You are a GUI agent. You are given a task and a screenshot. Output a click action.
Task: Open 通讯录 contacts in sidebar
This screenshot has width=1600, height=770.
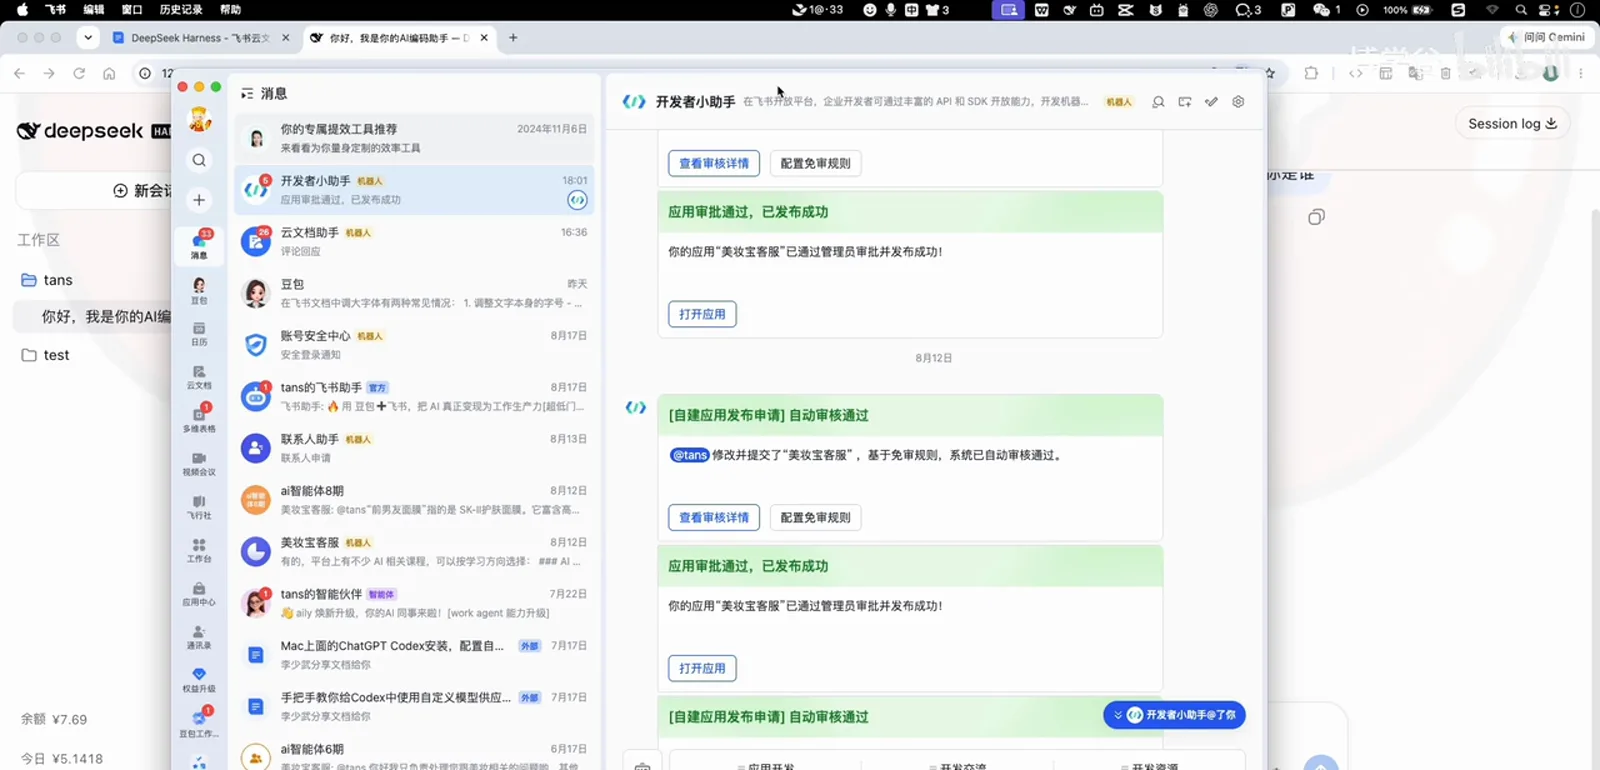tap(199, 637)
